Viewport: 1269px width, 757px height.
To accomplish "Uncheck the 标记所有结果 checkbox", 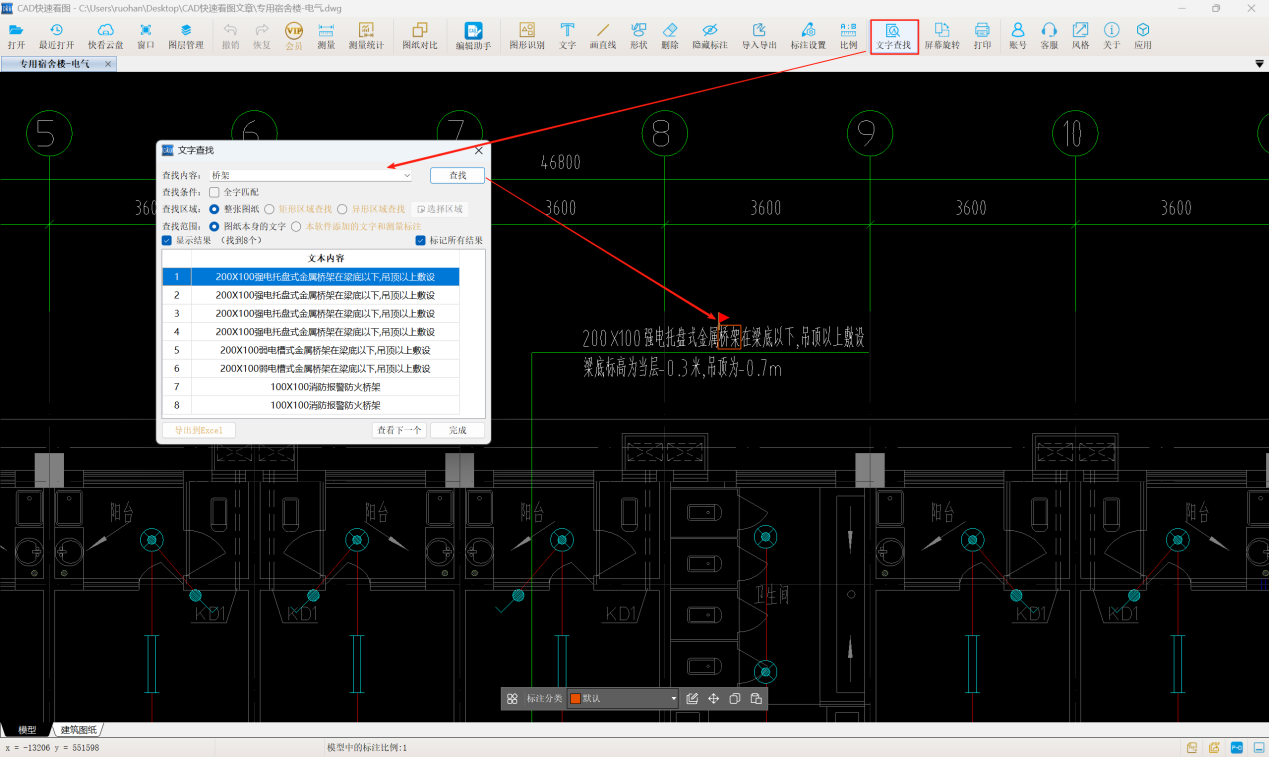I will click(421, 241).
